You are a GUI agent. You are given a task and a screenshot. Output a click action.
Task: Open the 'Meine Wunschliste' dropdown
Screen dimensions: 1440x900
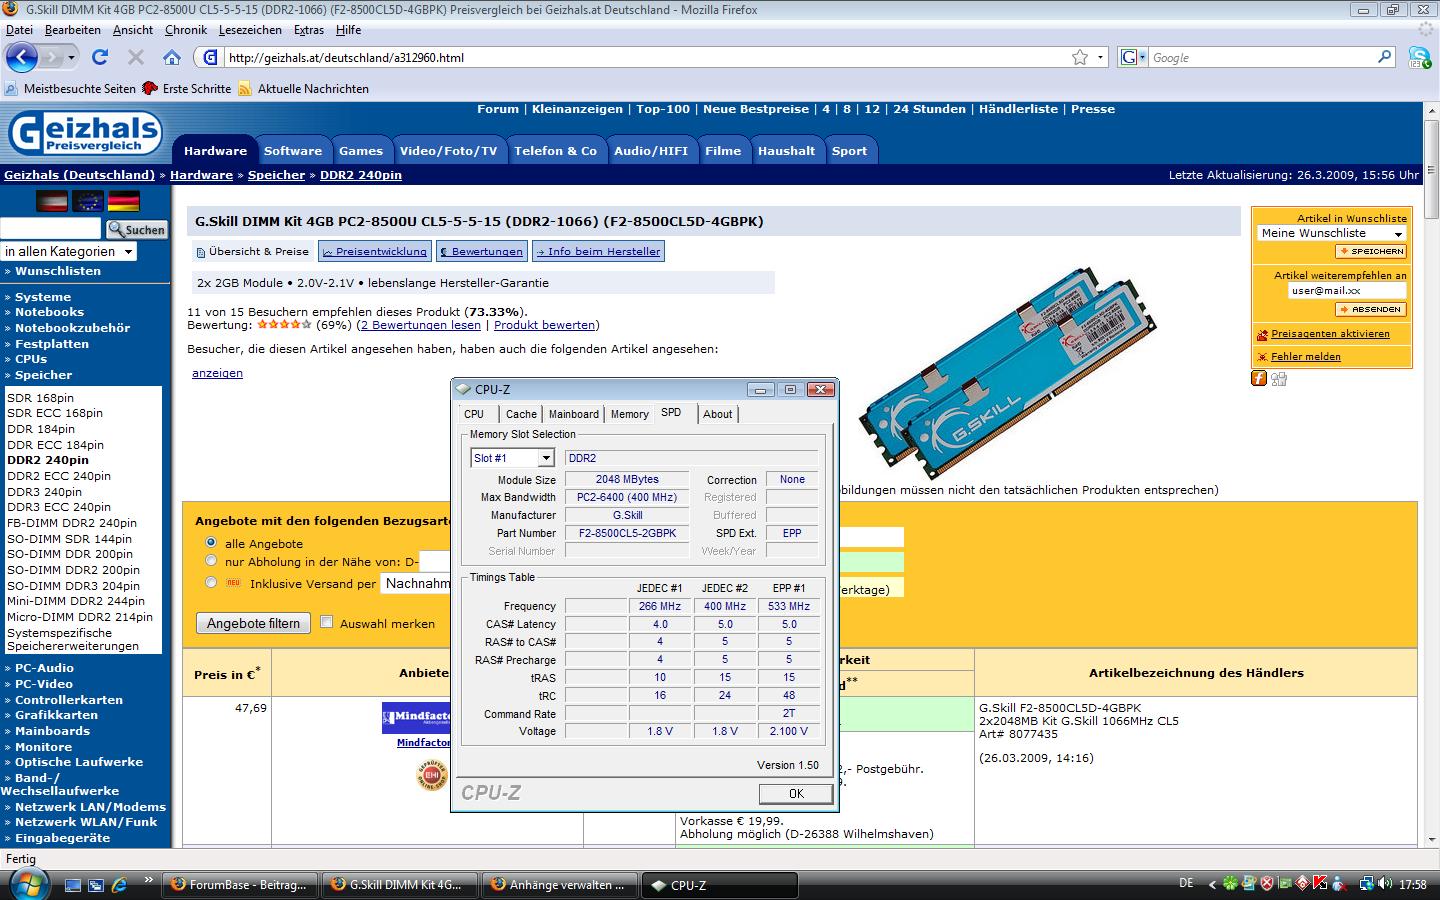point(1332,233)
